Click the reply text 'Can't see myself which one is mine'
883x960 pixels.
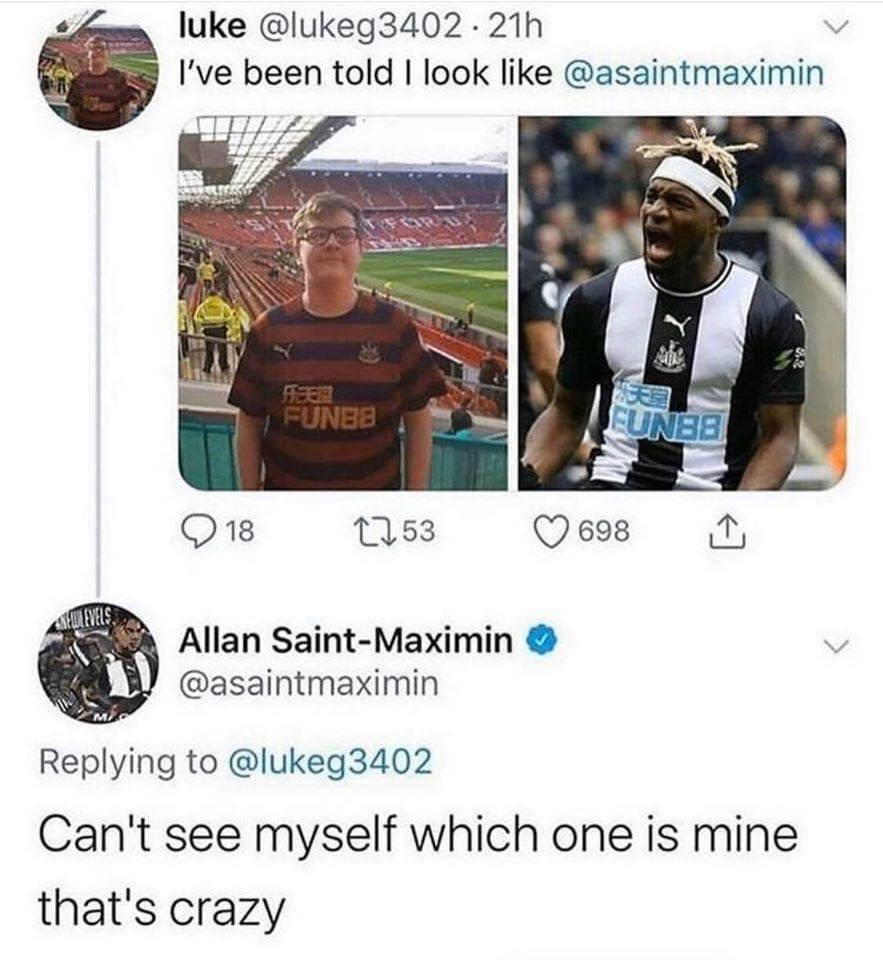click(x=418, y=836)
